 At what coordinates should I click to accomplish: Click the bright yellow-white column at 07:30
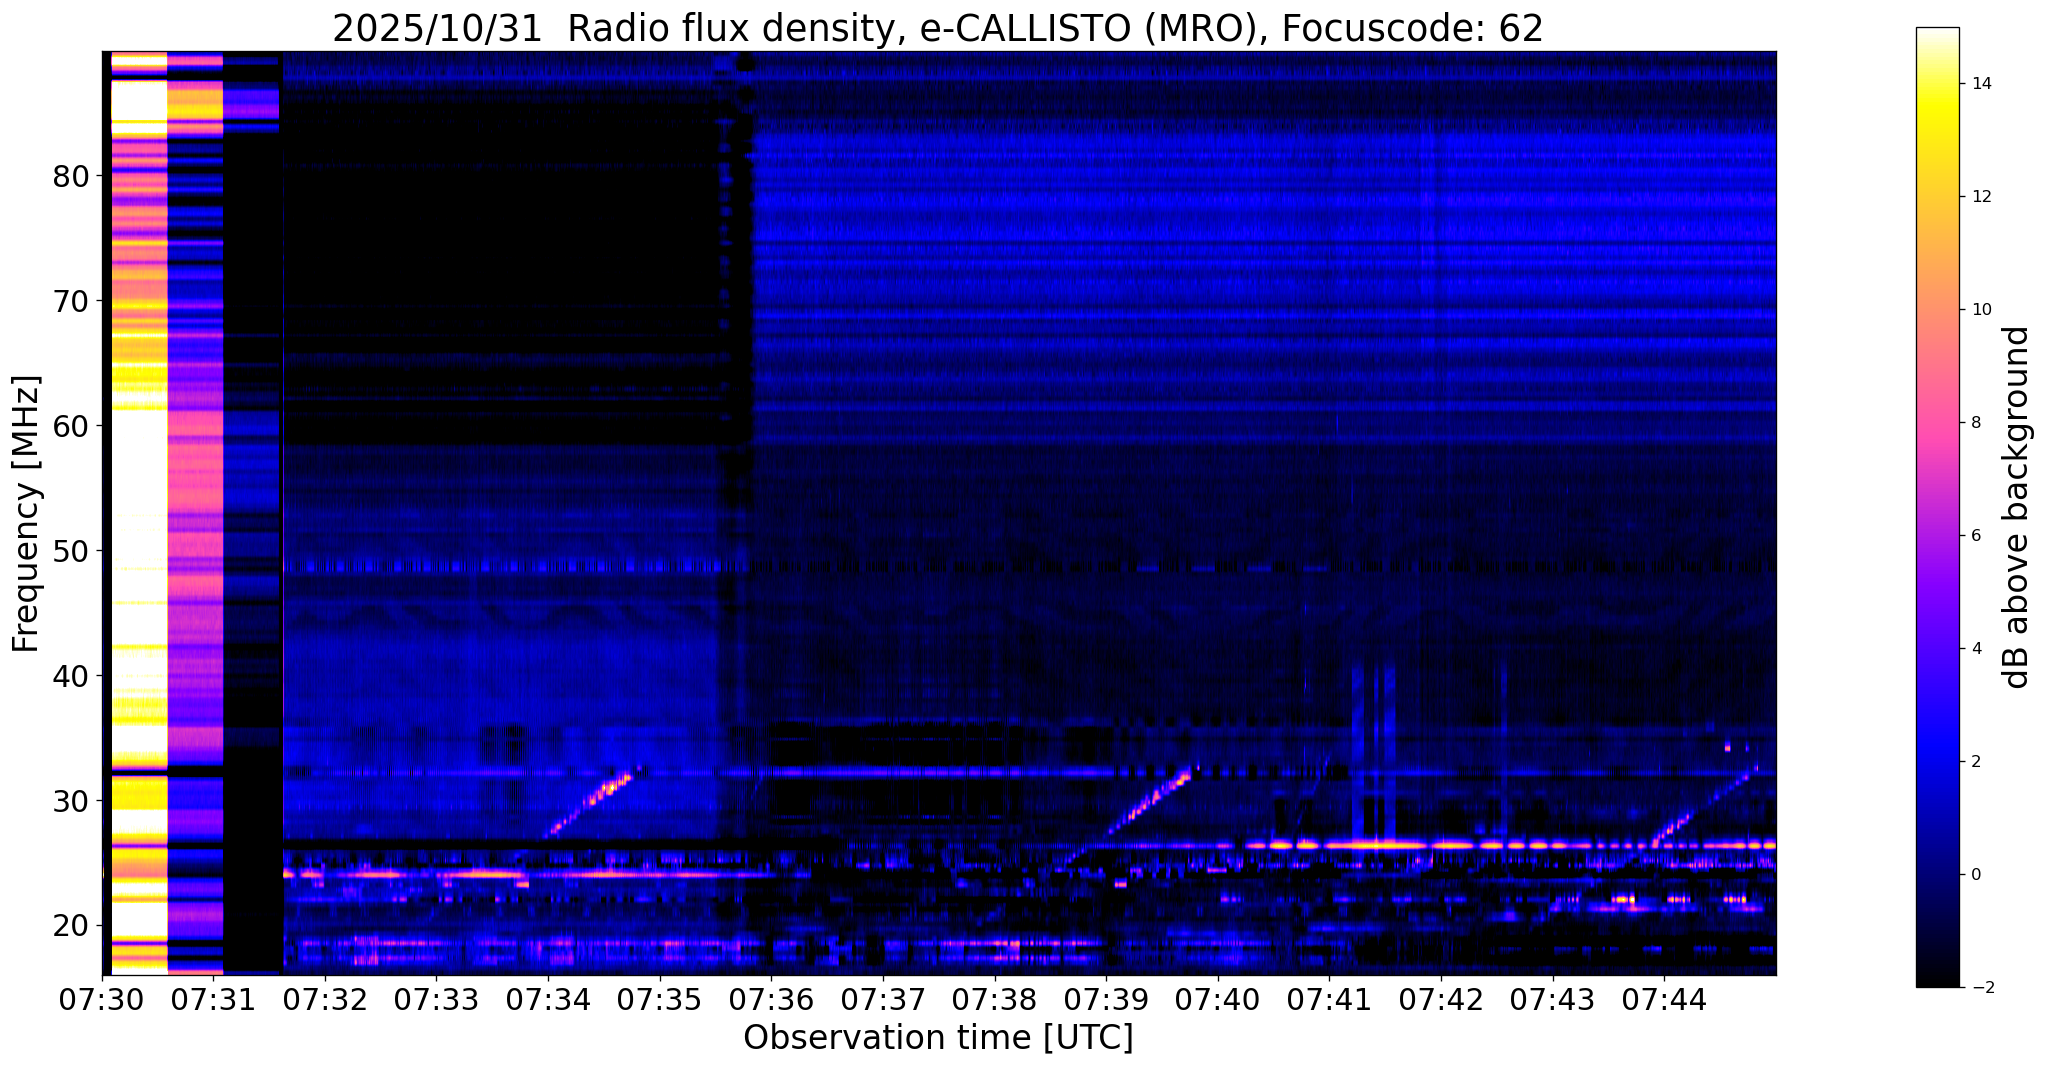(138, 513)
